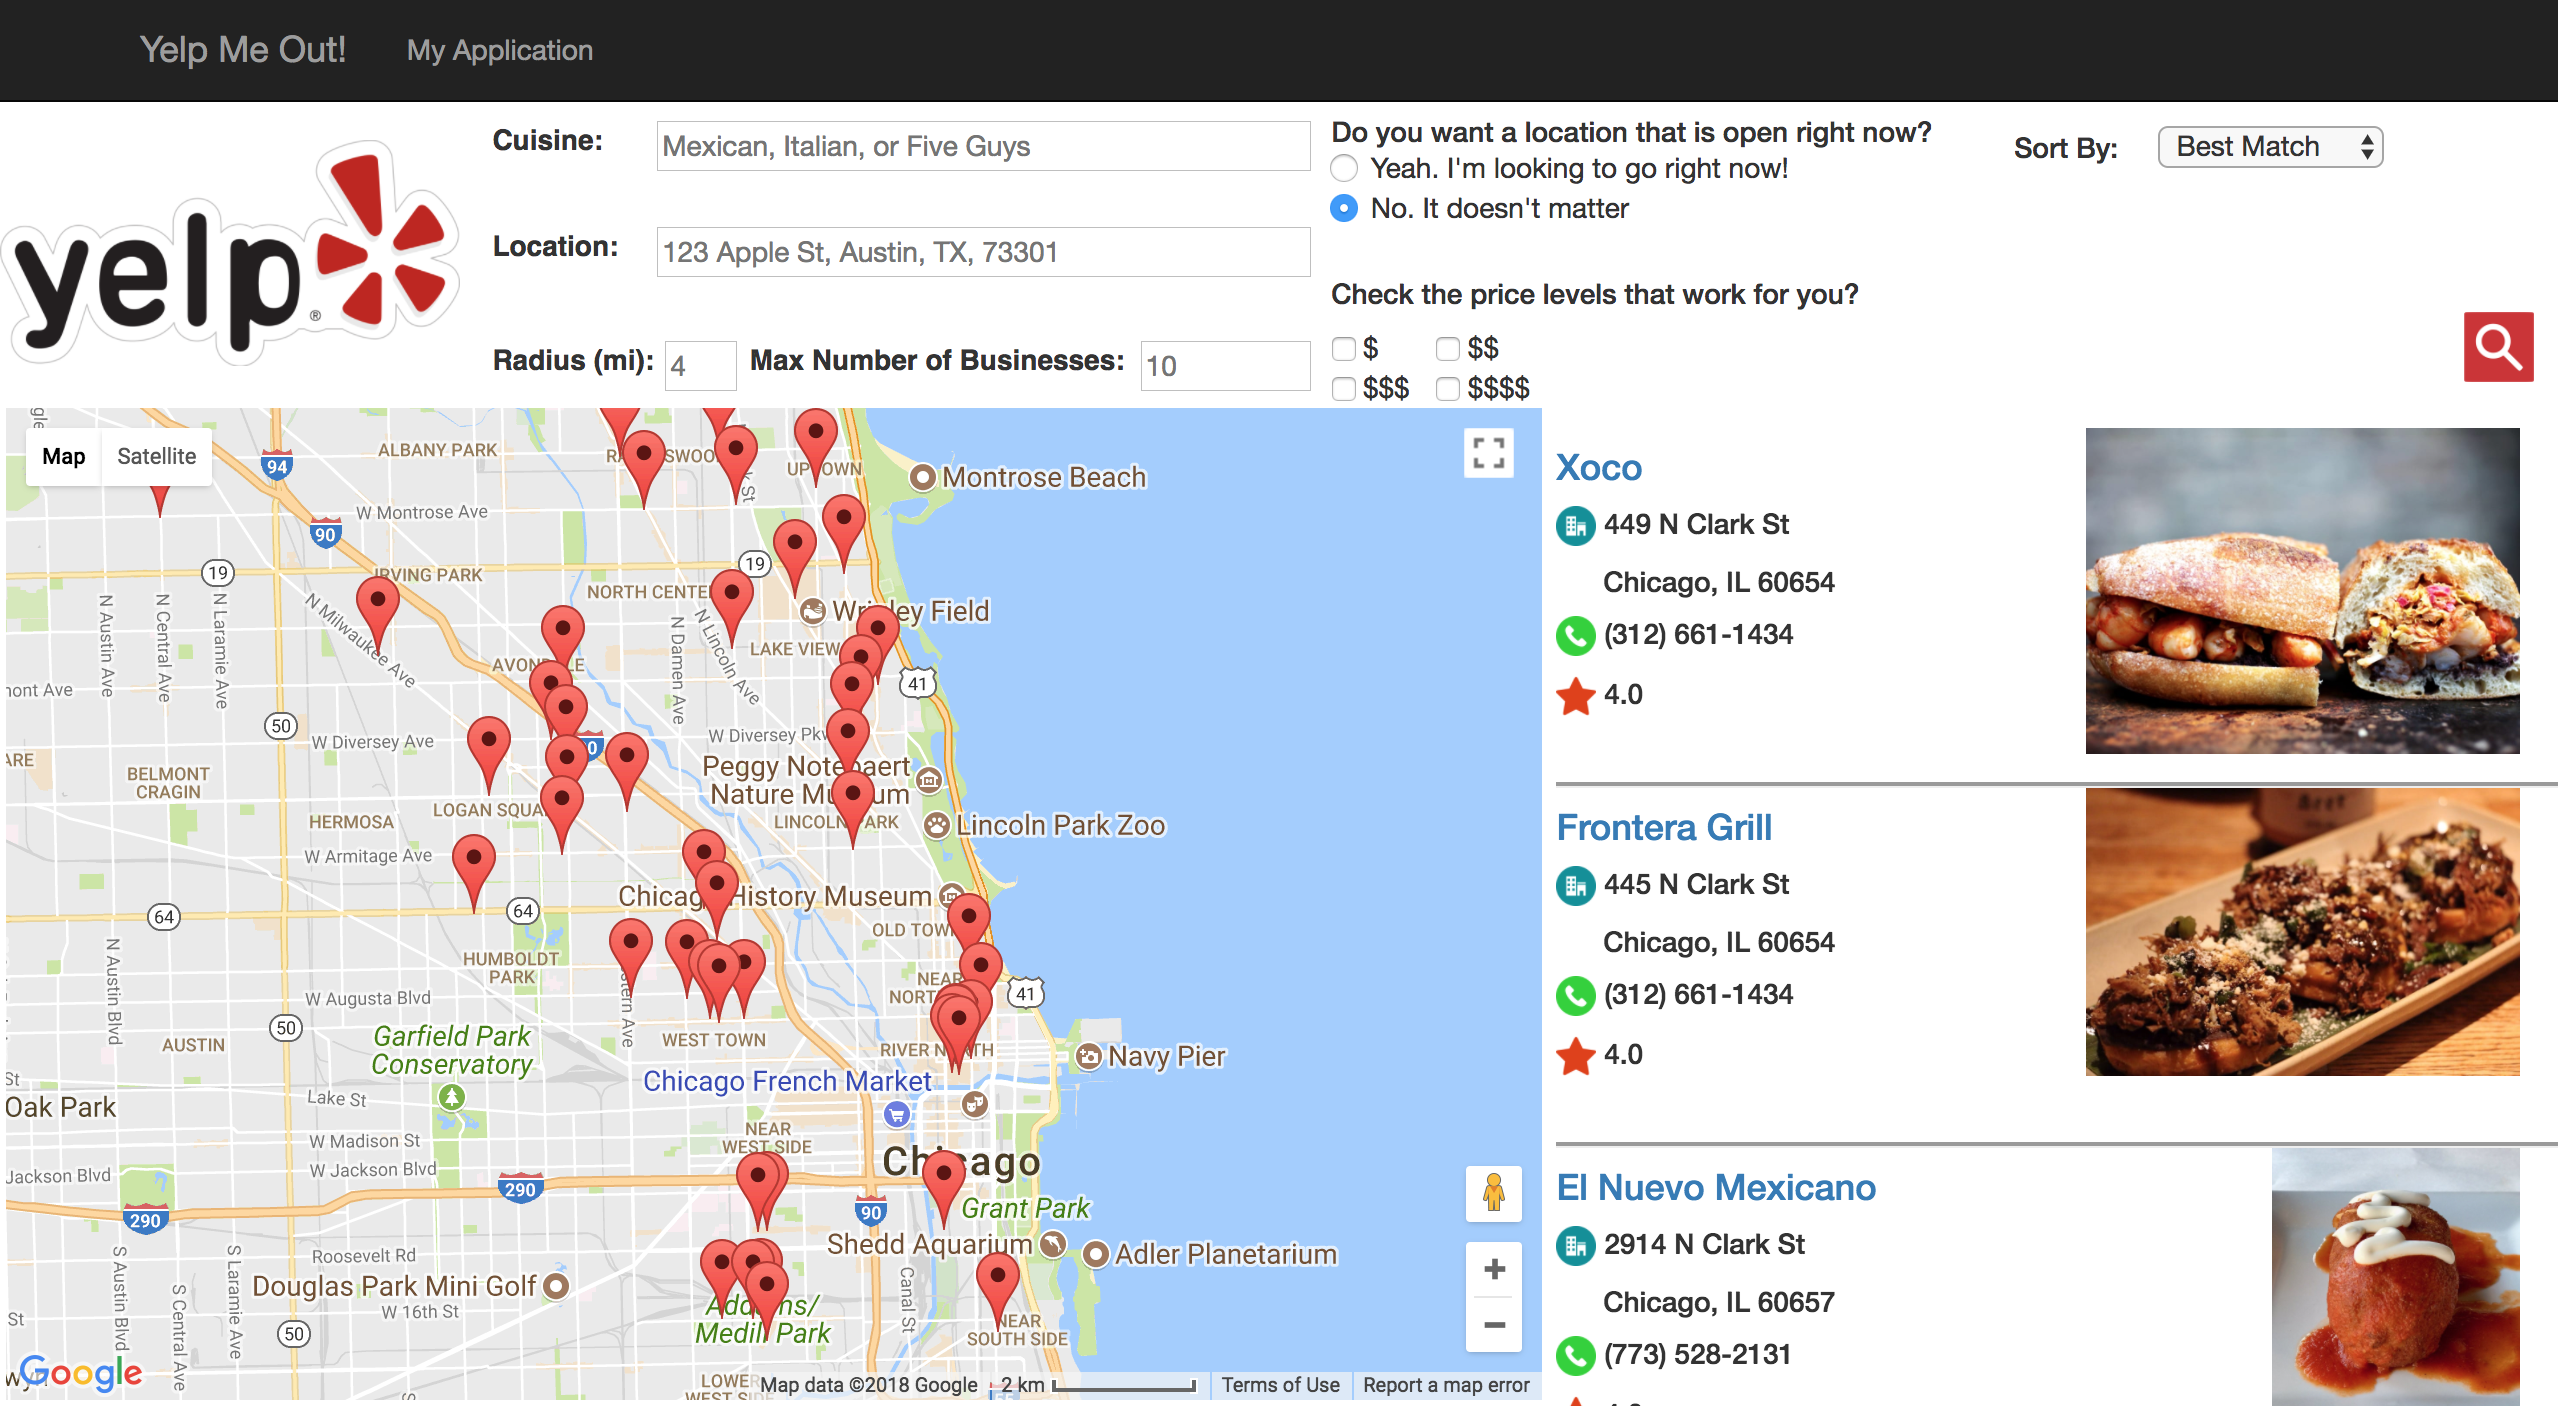Check the $$ price level checkbox
Image resolution: width=2558 pixels, height=1406 pixels.
tap(1447, 348)
